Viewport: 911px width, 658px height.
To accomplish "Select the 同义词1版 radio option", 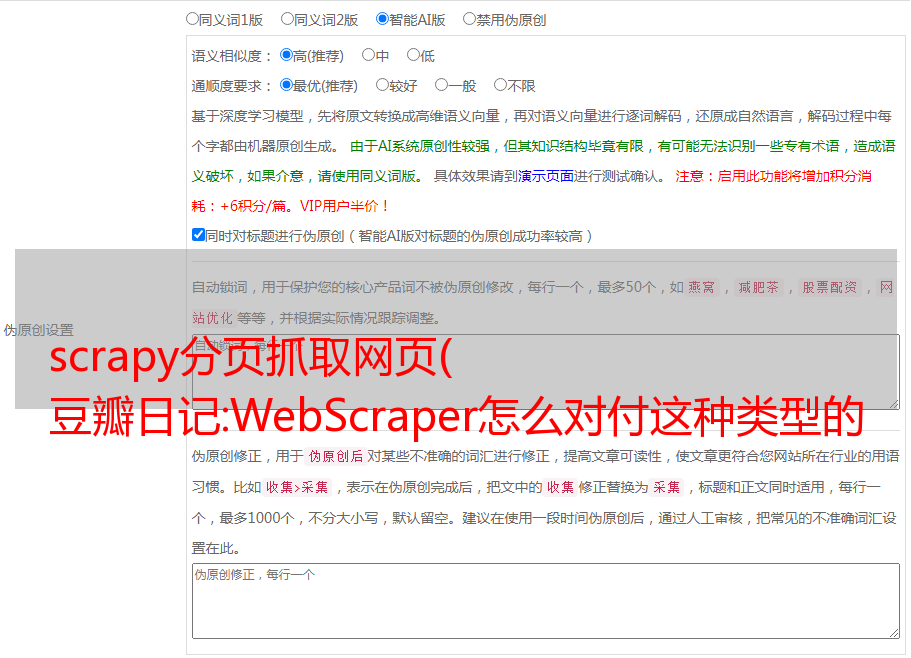I will [x=192, y=19].
